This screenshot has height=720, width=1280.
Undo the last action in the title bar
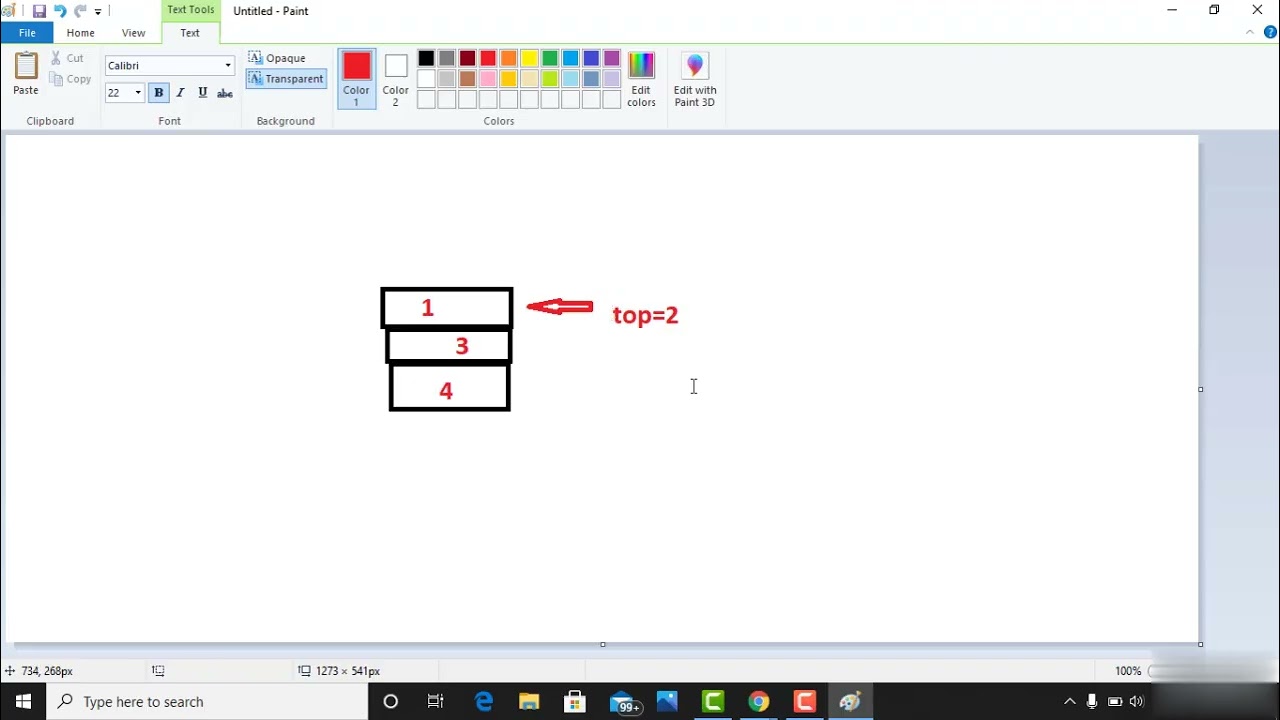59,11
